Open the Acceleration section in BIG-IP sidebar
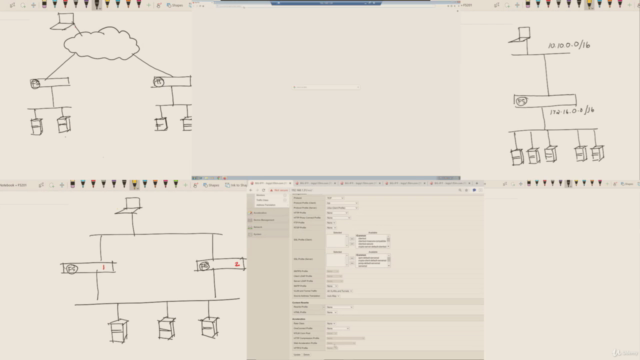The width and height of the screenshot is (640, 360). pyautogui.click(x=268, y=213)
